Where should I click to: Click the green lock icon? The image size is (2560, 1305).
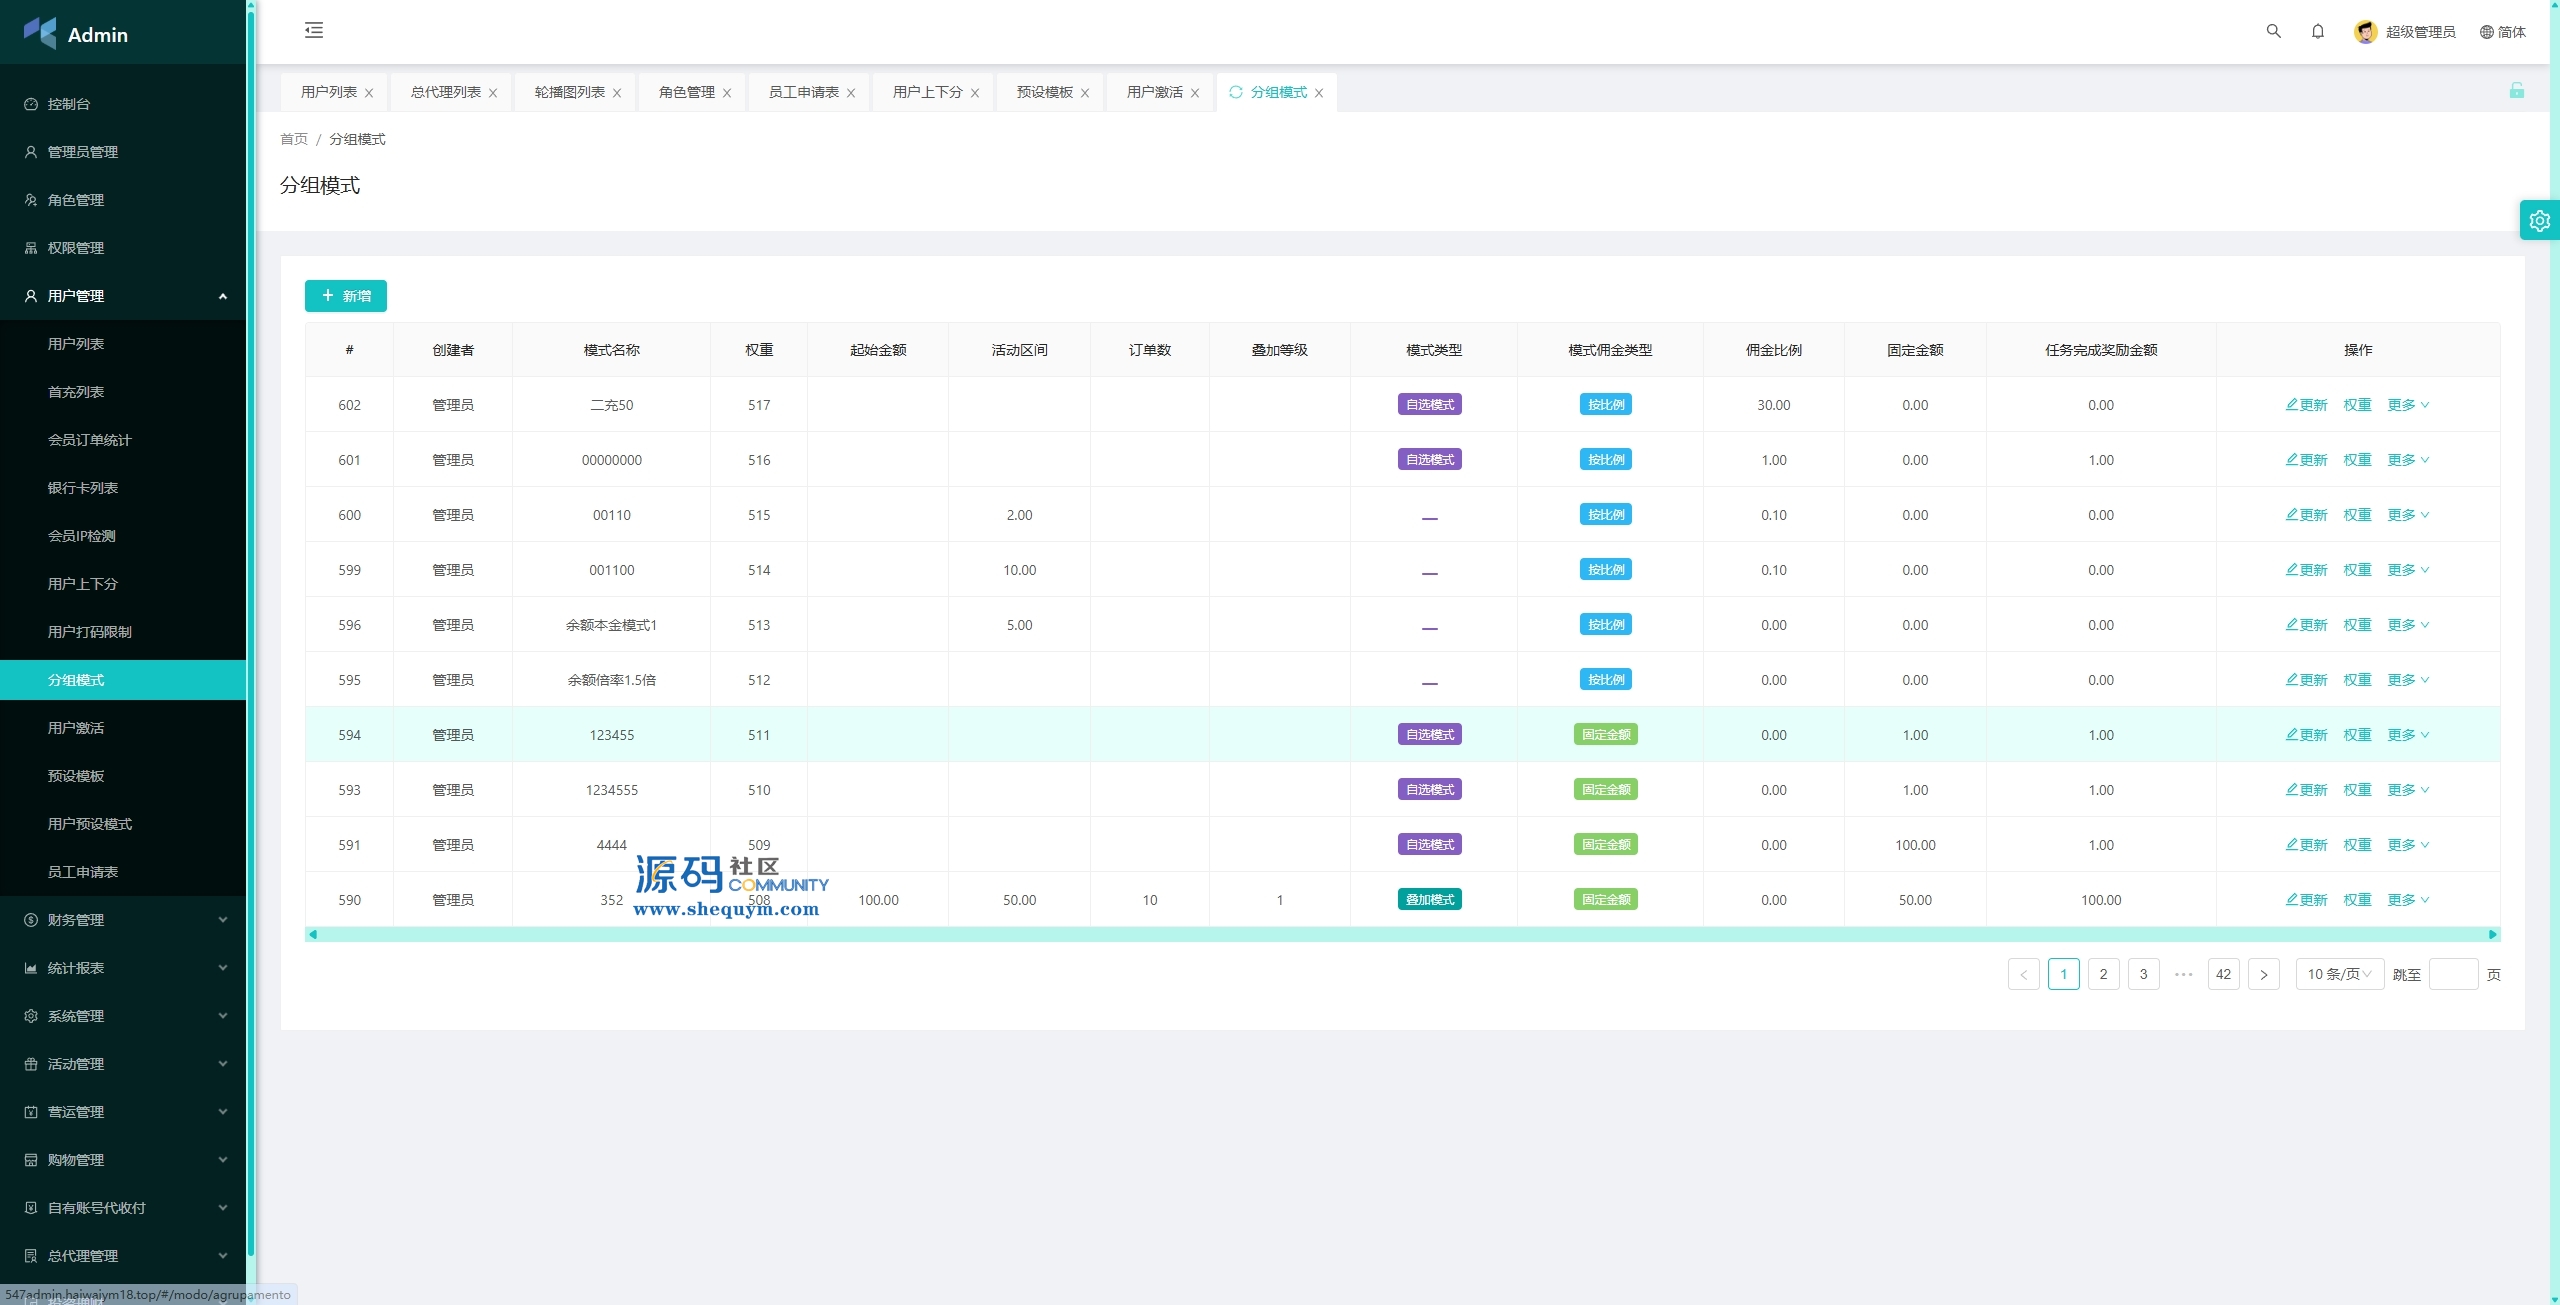[x=2516, y=91]
